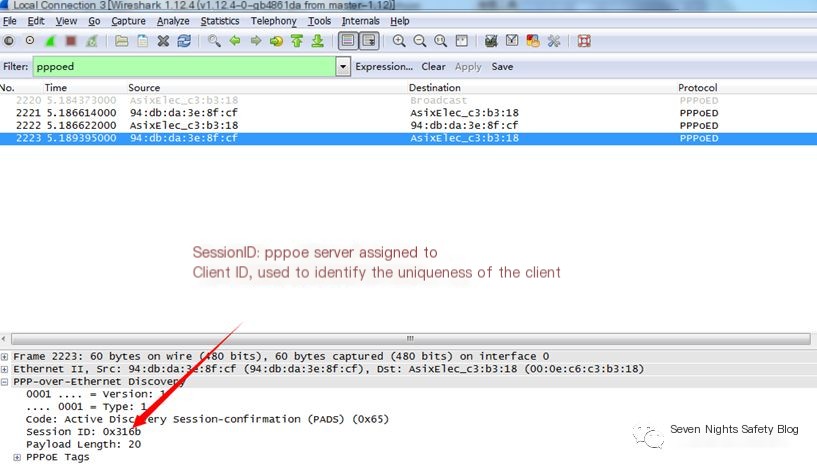Open the Analyze menu
This screenshot has width=817, height=472.
point(173,21)
